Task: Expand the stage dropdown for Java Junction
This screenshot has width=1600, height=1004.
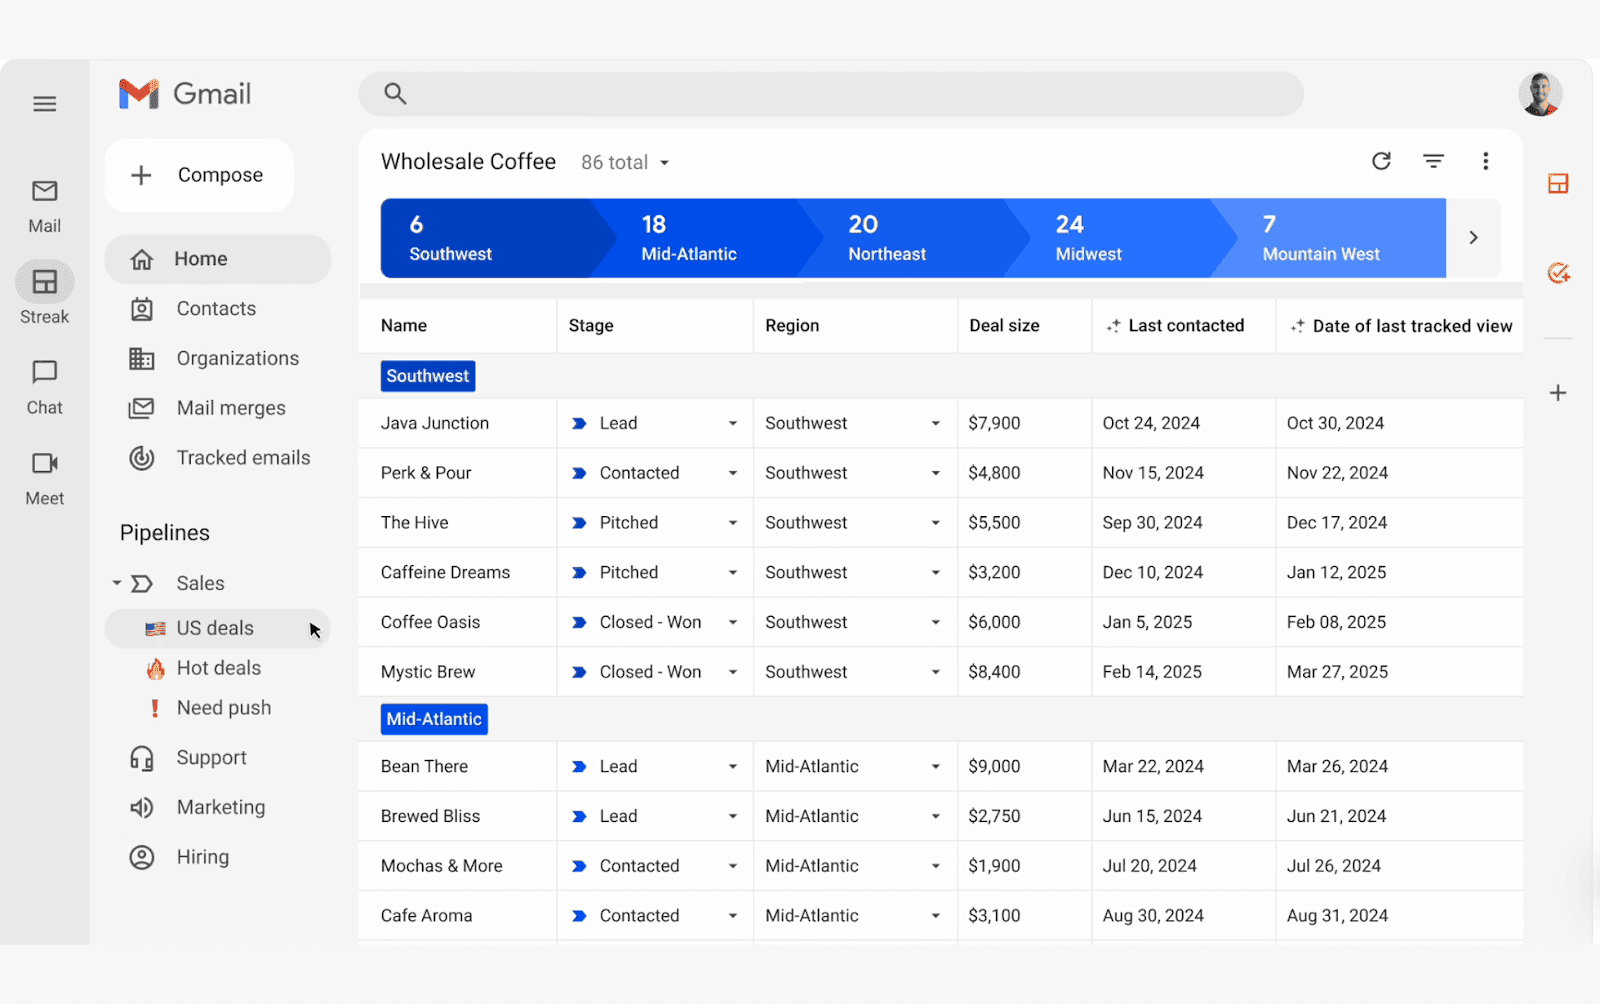Action: tap(734, 423)
